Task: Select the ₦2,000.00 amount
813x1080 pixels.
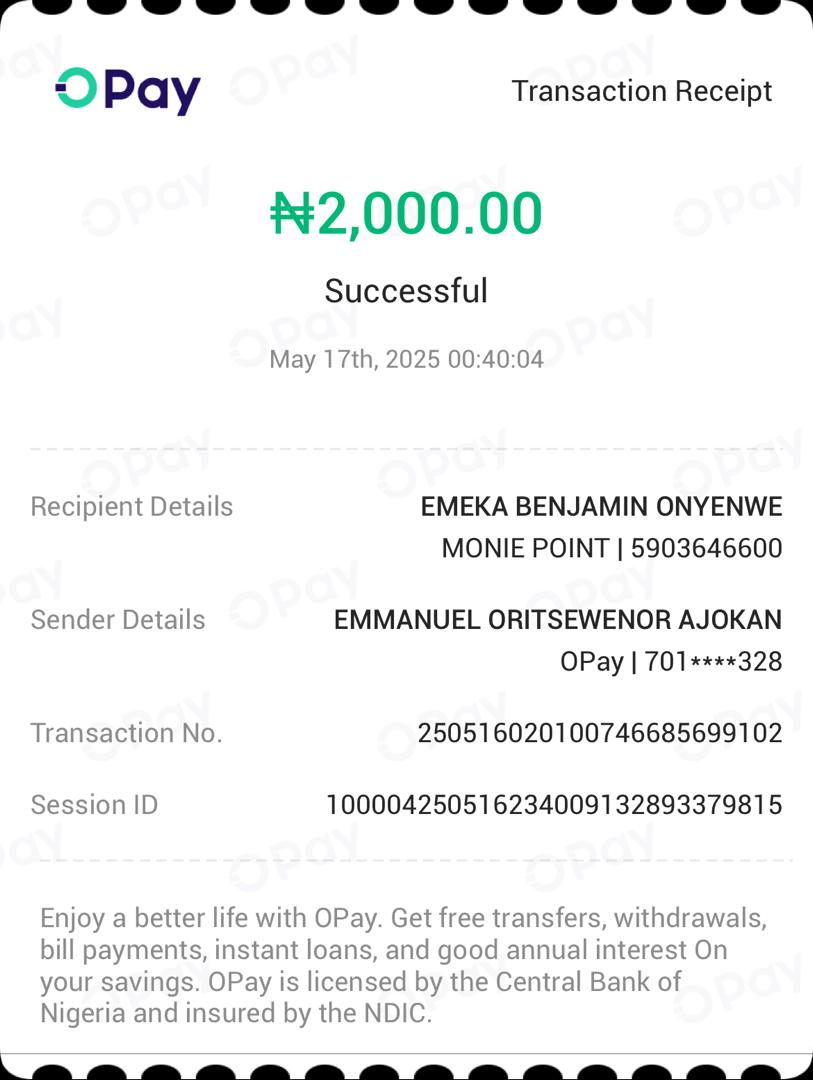Action: (407, 213)
